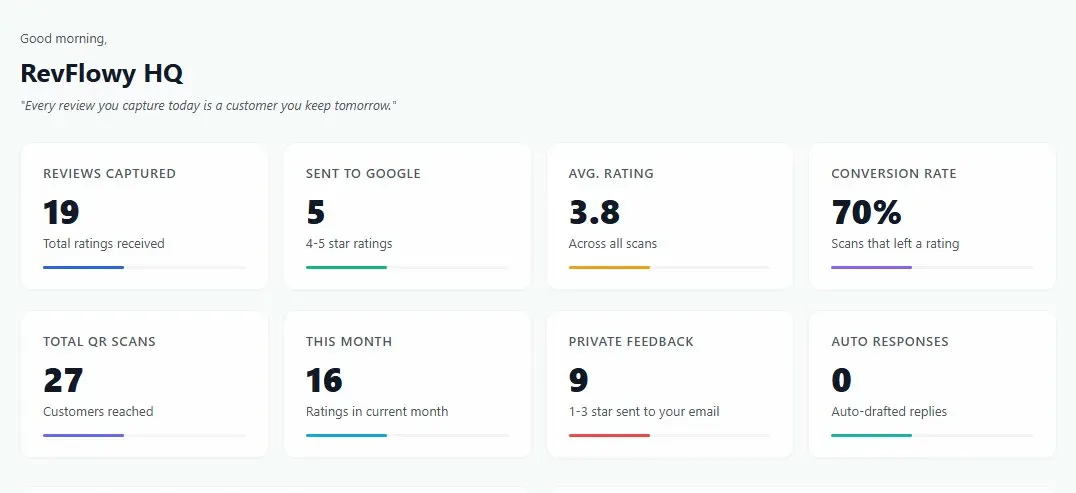Click the CONVERSION RATE label
The image size is (1076, 493).
893,174
